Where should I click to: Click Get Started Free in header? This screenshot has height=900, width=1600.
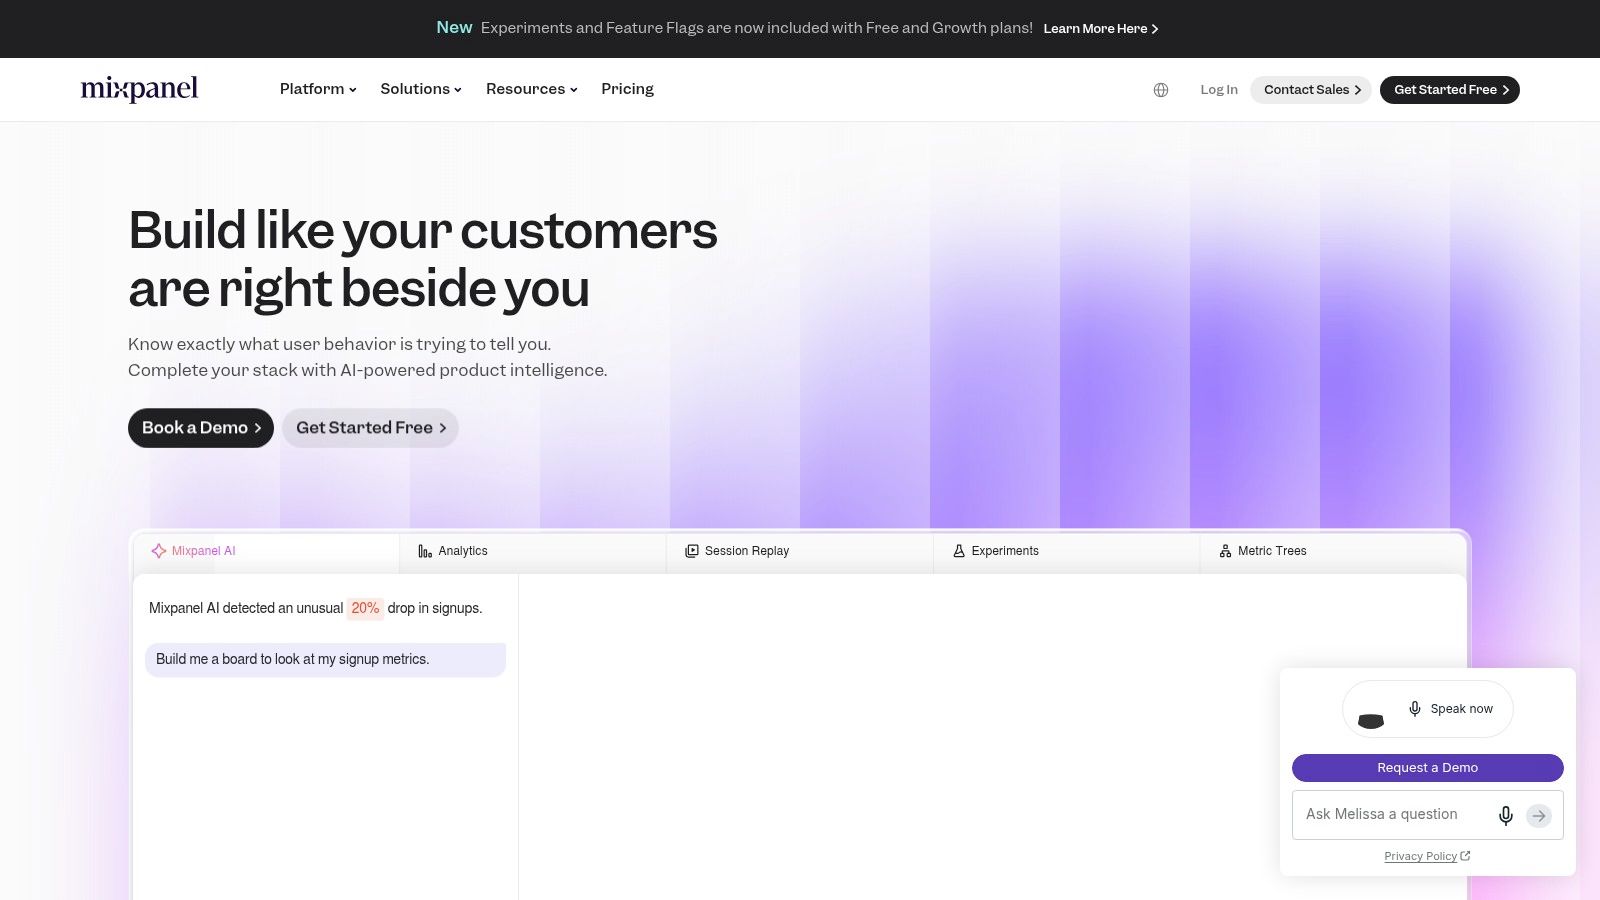1450,90
